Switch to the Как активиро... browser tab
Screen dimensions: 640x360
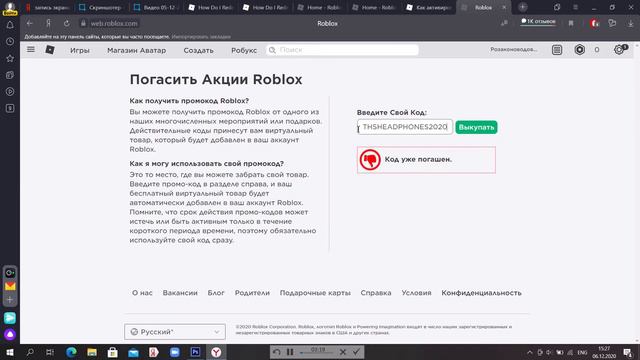[429, 7]
